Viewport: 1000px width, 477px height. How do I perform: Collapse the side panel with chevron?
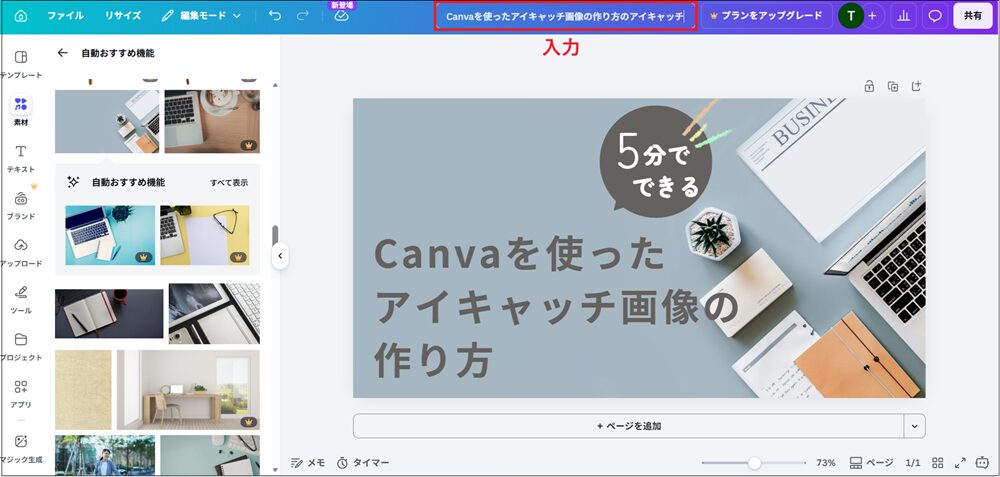click(279, 256)
